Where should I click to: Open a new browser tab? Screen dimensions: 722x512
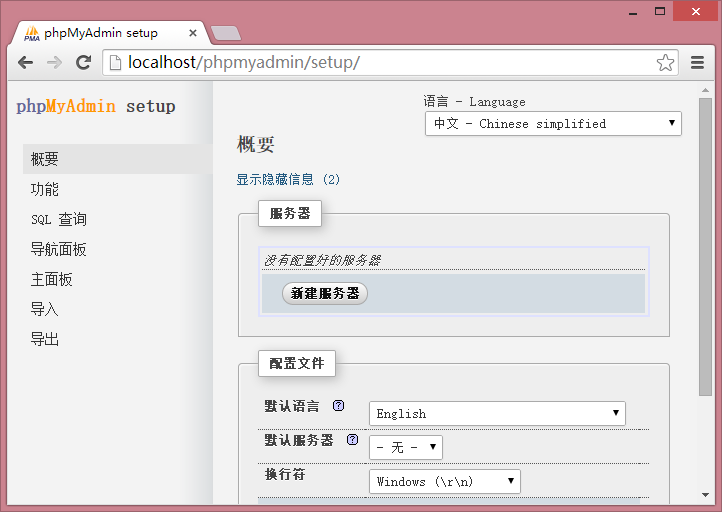pyautogui.click(x=226, y=33)
